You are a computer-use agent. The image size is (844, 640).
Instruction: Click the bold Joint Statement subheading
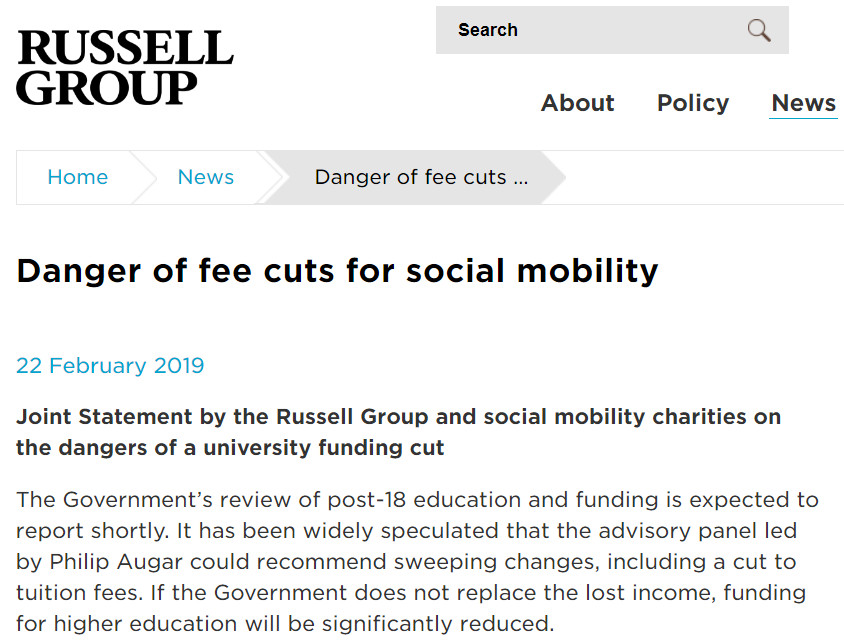click(x=398, y=432)
